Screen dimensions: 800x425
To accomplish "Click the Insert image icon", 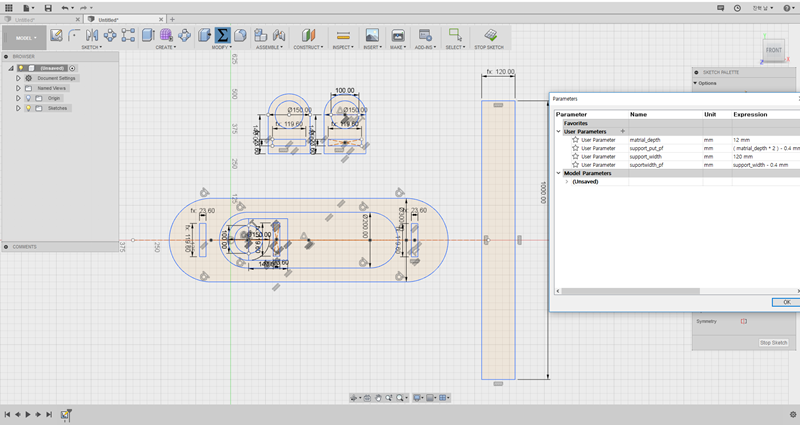I will (x=372, y=35).
